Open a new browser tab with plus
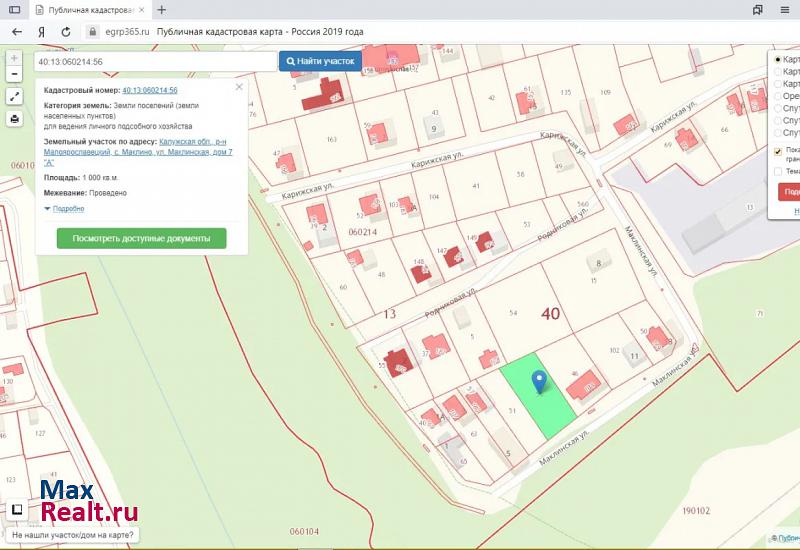Screen dimensions: 800x550 tap(162, 9)
